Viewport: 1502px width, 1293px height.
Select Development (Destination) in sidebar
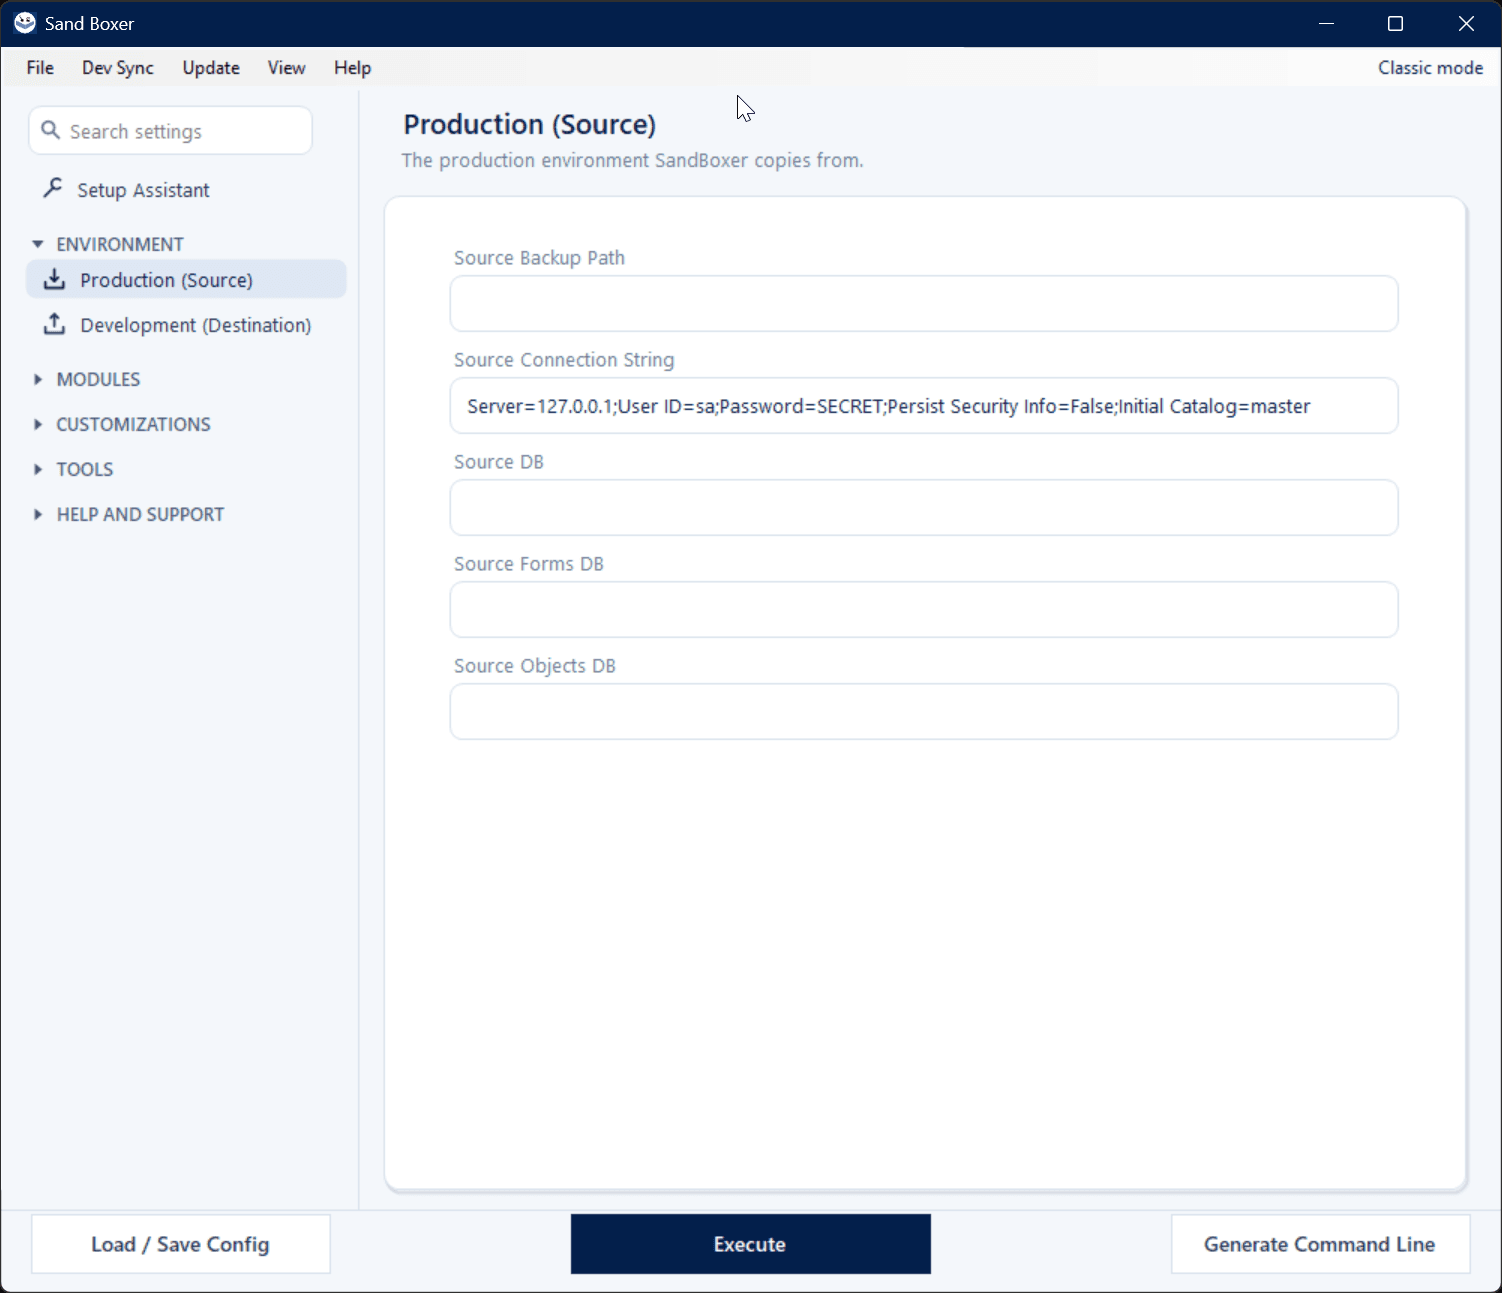pyautogui.click(x=186, y=325)
